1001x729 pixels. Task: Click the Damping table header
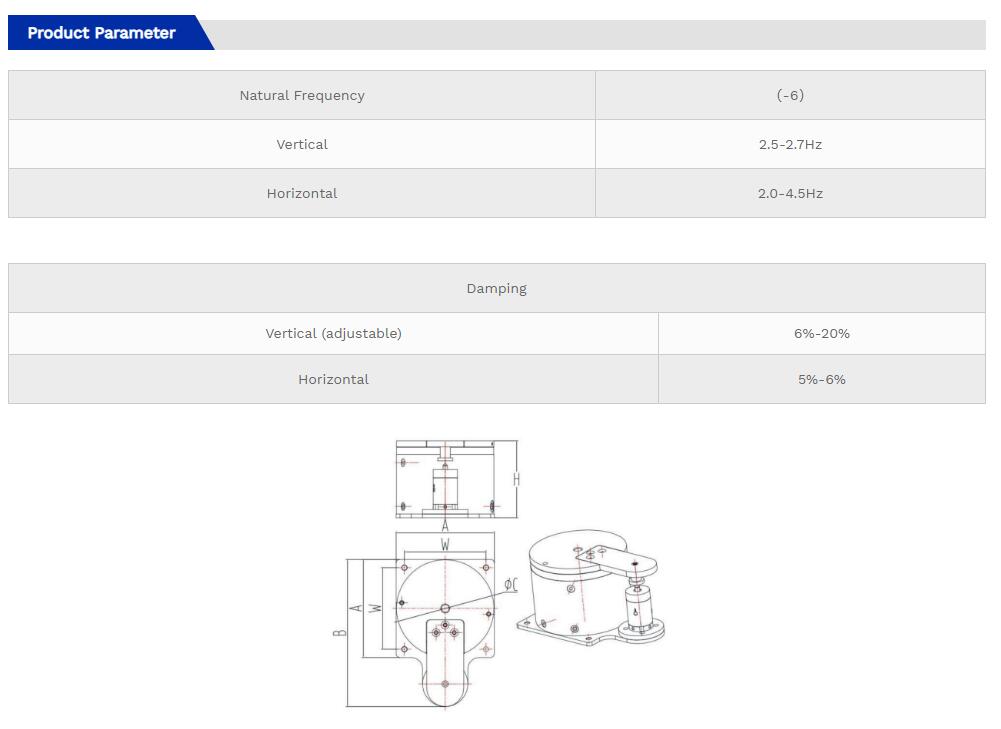point(497,288)
